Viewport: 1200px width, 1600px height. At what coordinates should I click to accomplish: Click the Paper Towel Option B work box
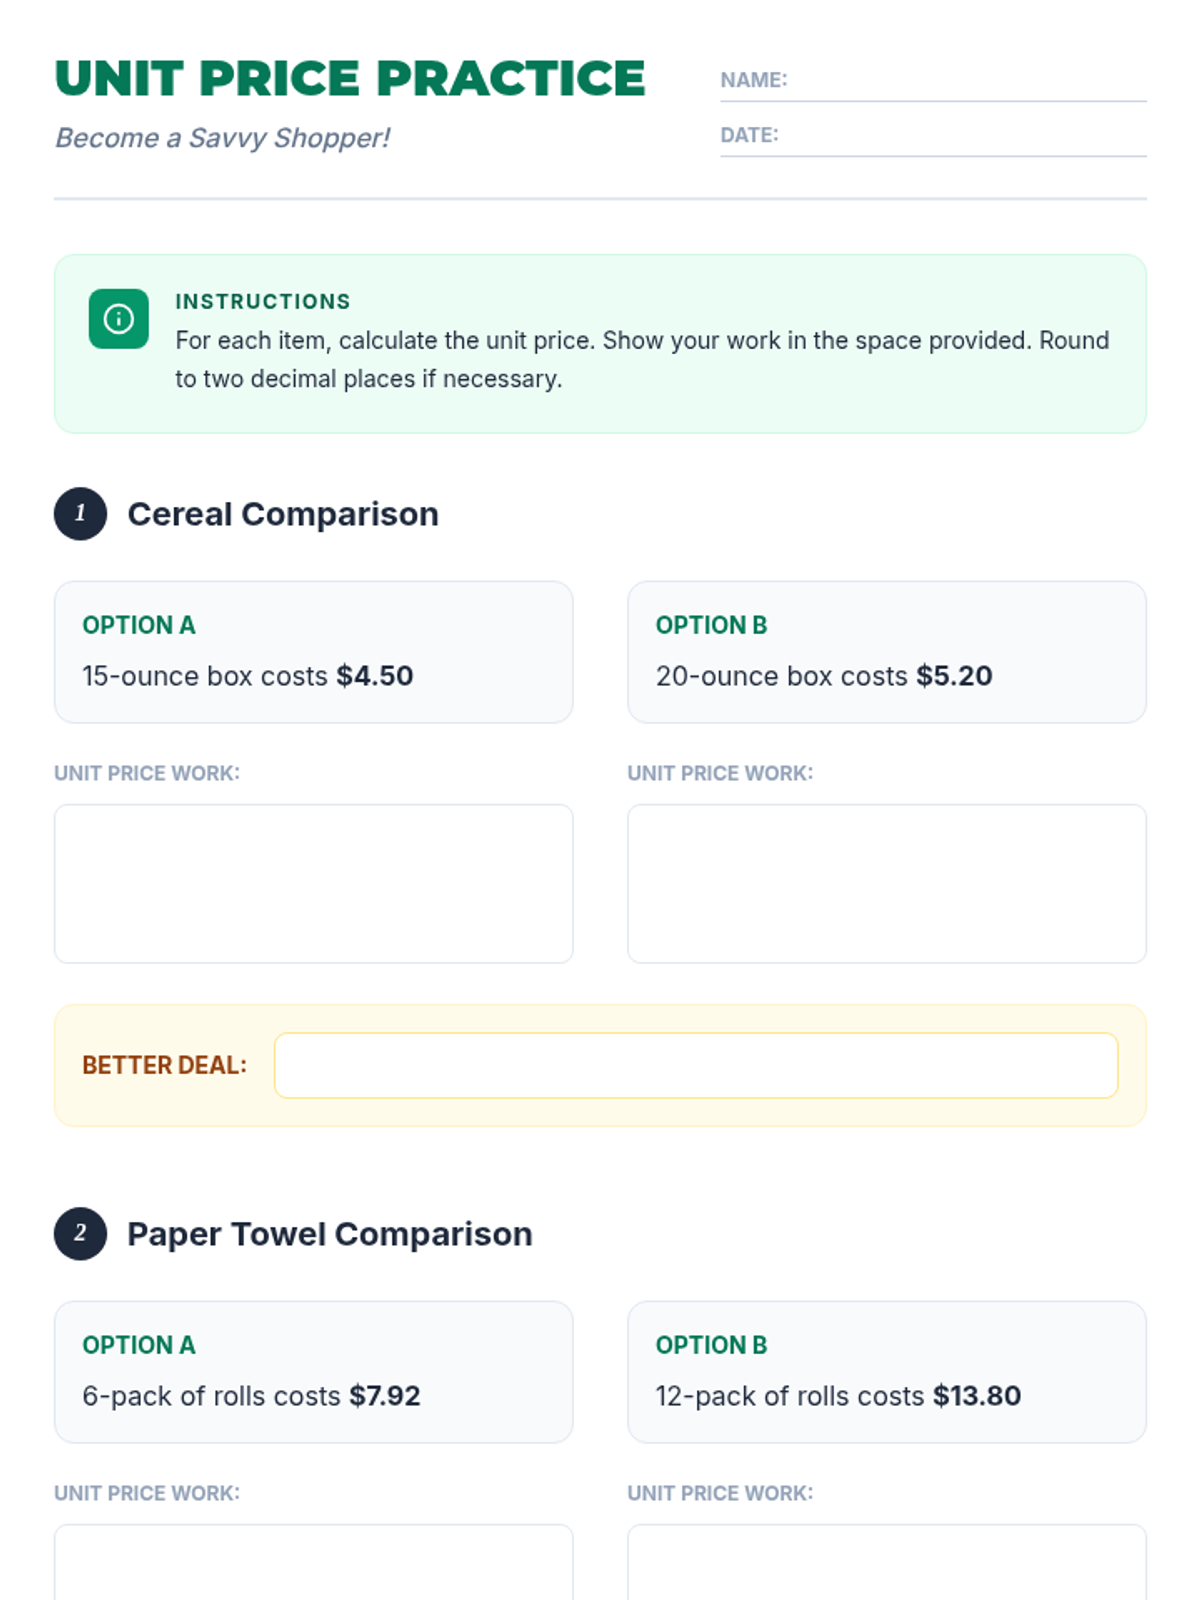pyautogui.click(x=887, y=1562)
